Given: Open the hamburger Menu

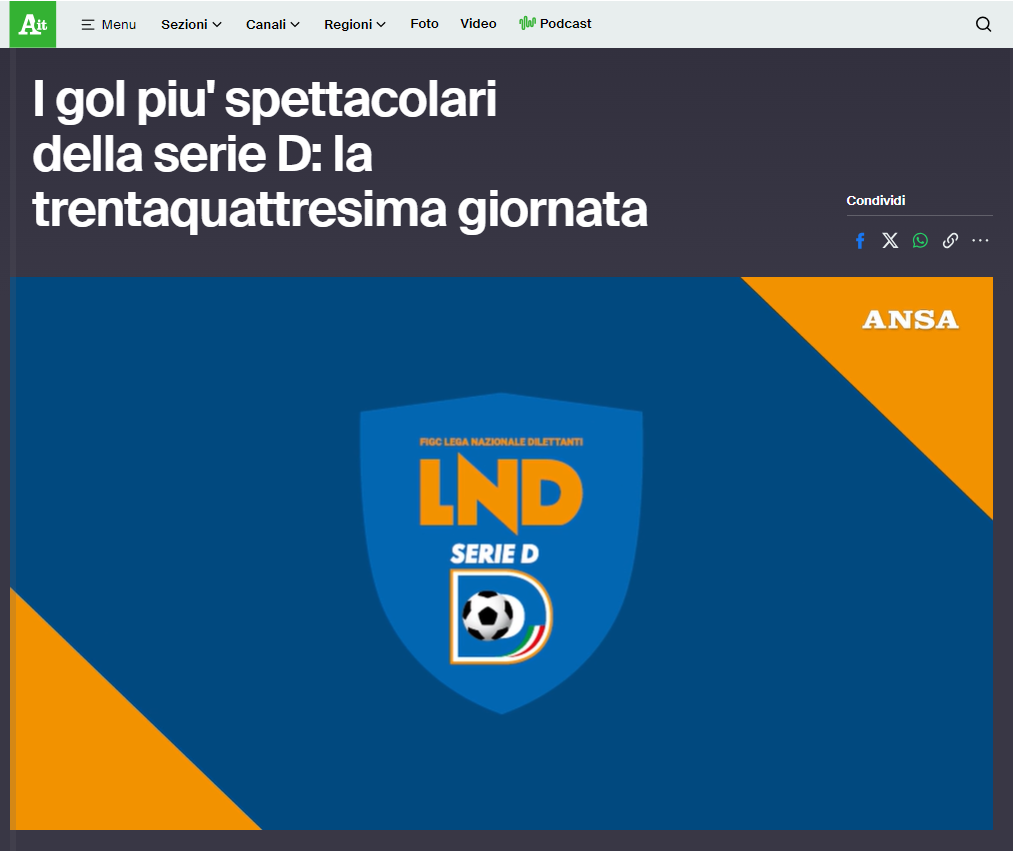Looking at the screenshot, I should click(109, 25).
